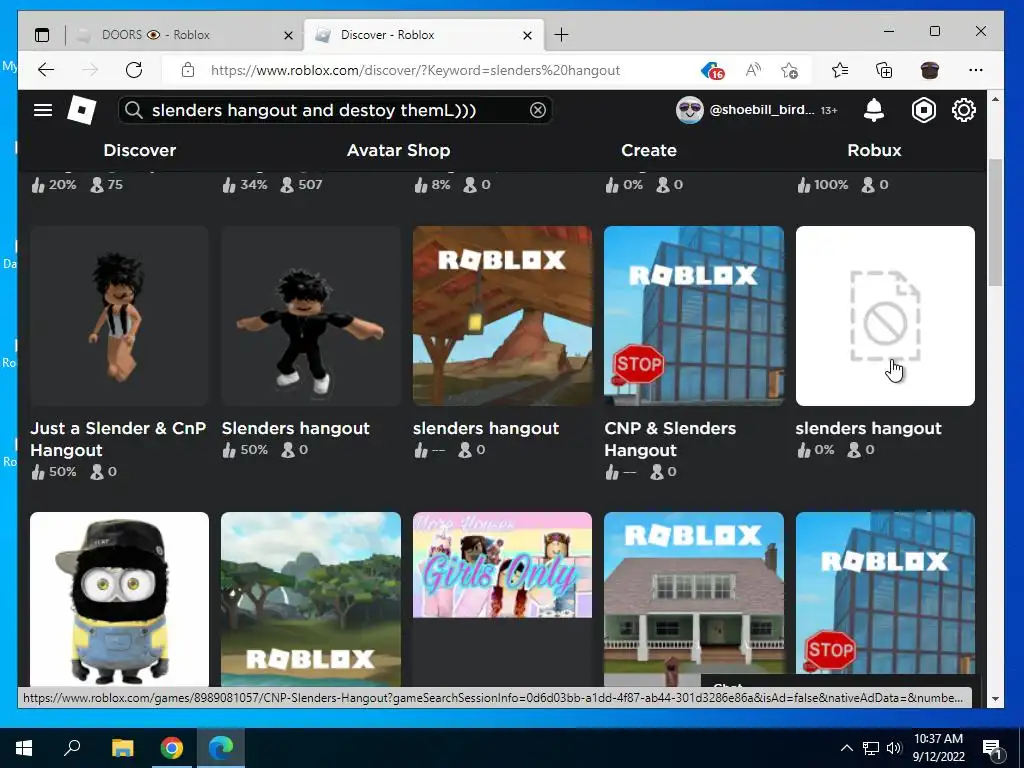
Task: Click Just a Slender & CnP Hangout title
Action: click(x=118, y=439)
